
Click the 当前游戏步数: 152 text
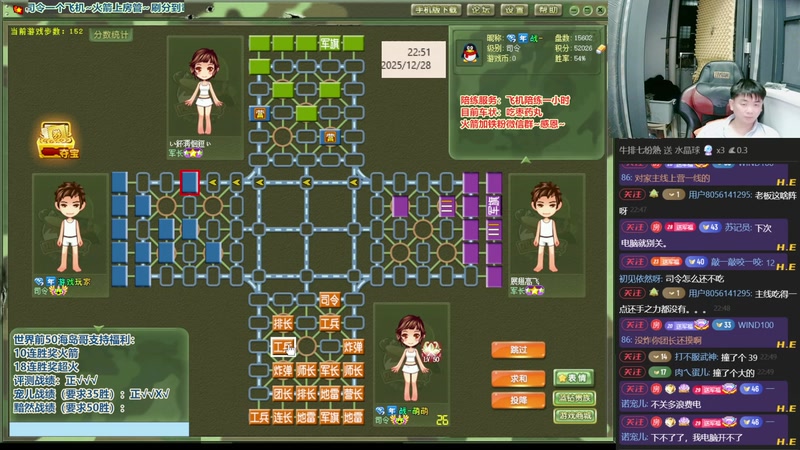47,32
